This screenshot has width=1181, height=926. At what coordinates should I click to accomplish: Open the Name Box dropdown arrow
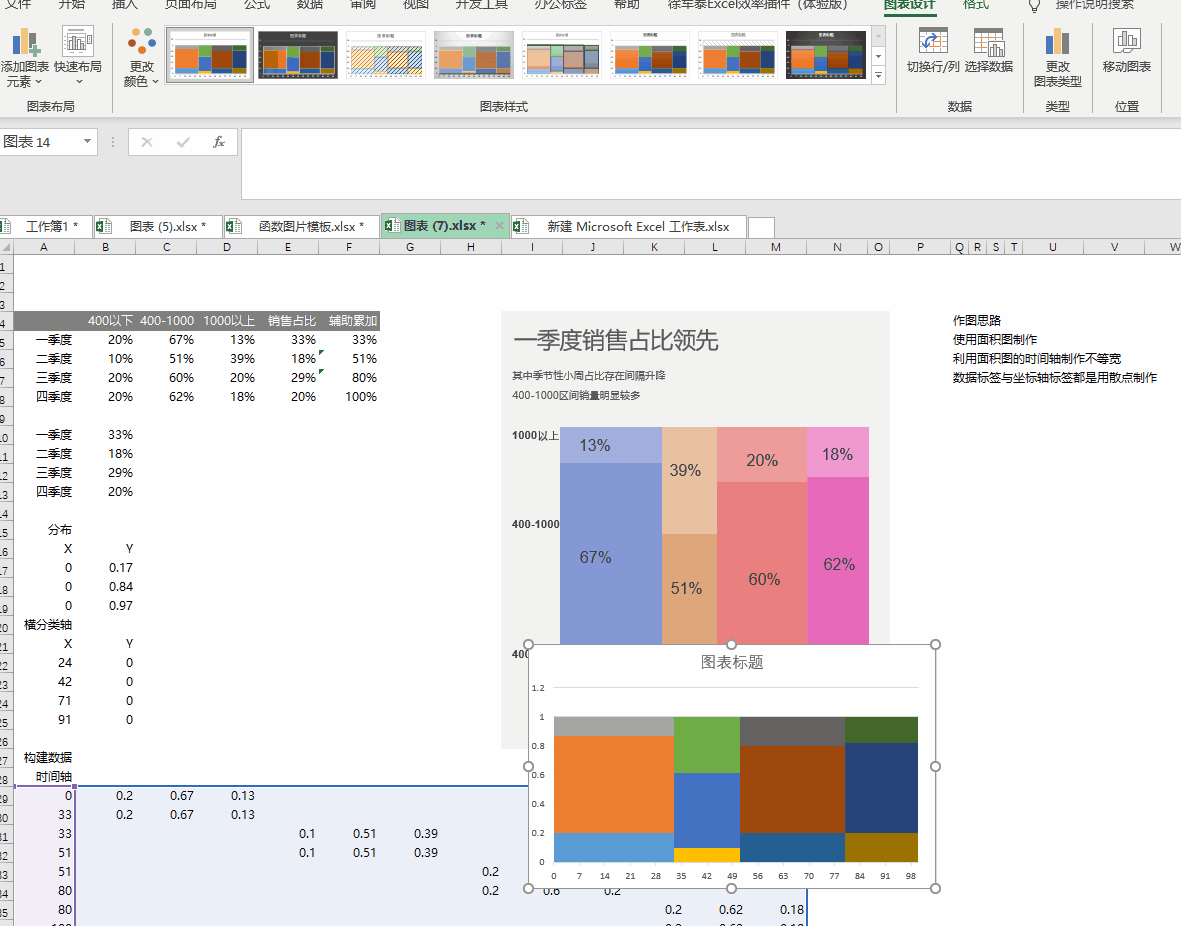click(x=87, y=142)
